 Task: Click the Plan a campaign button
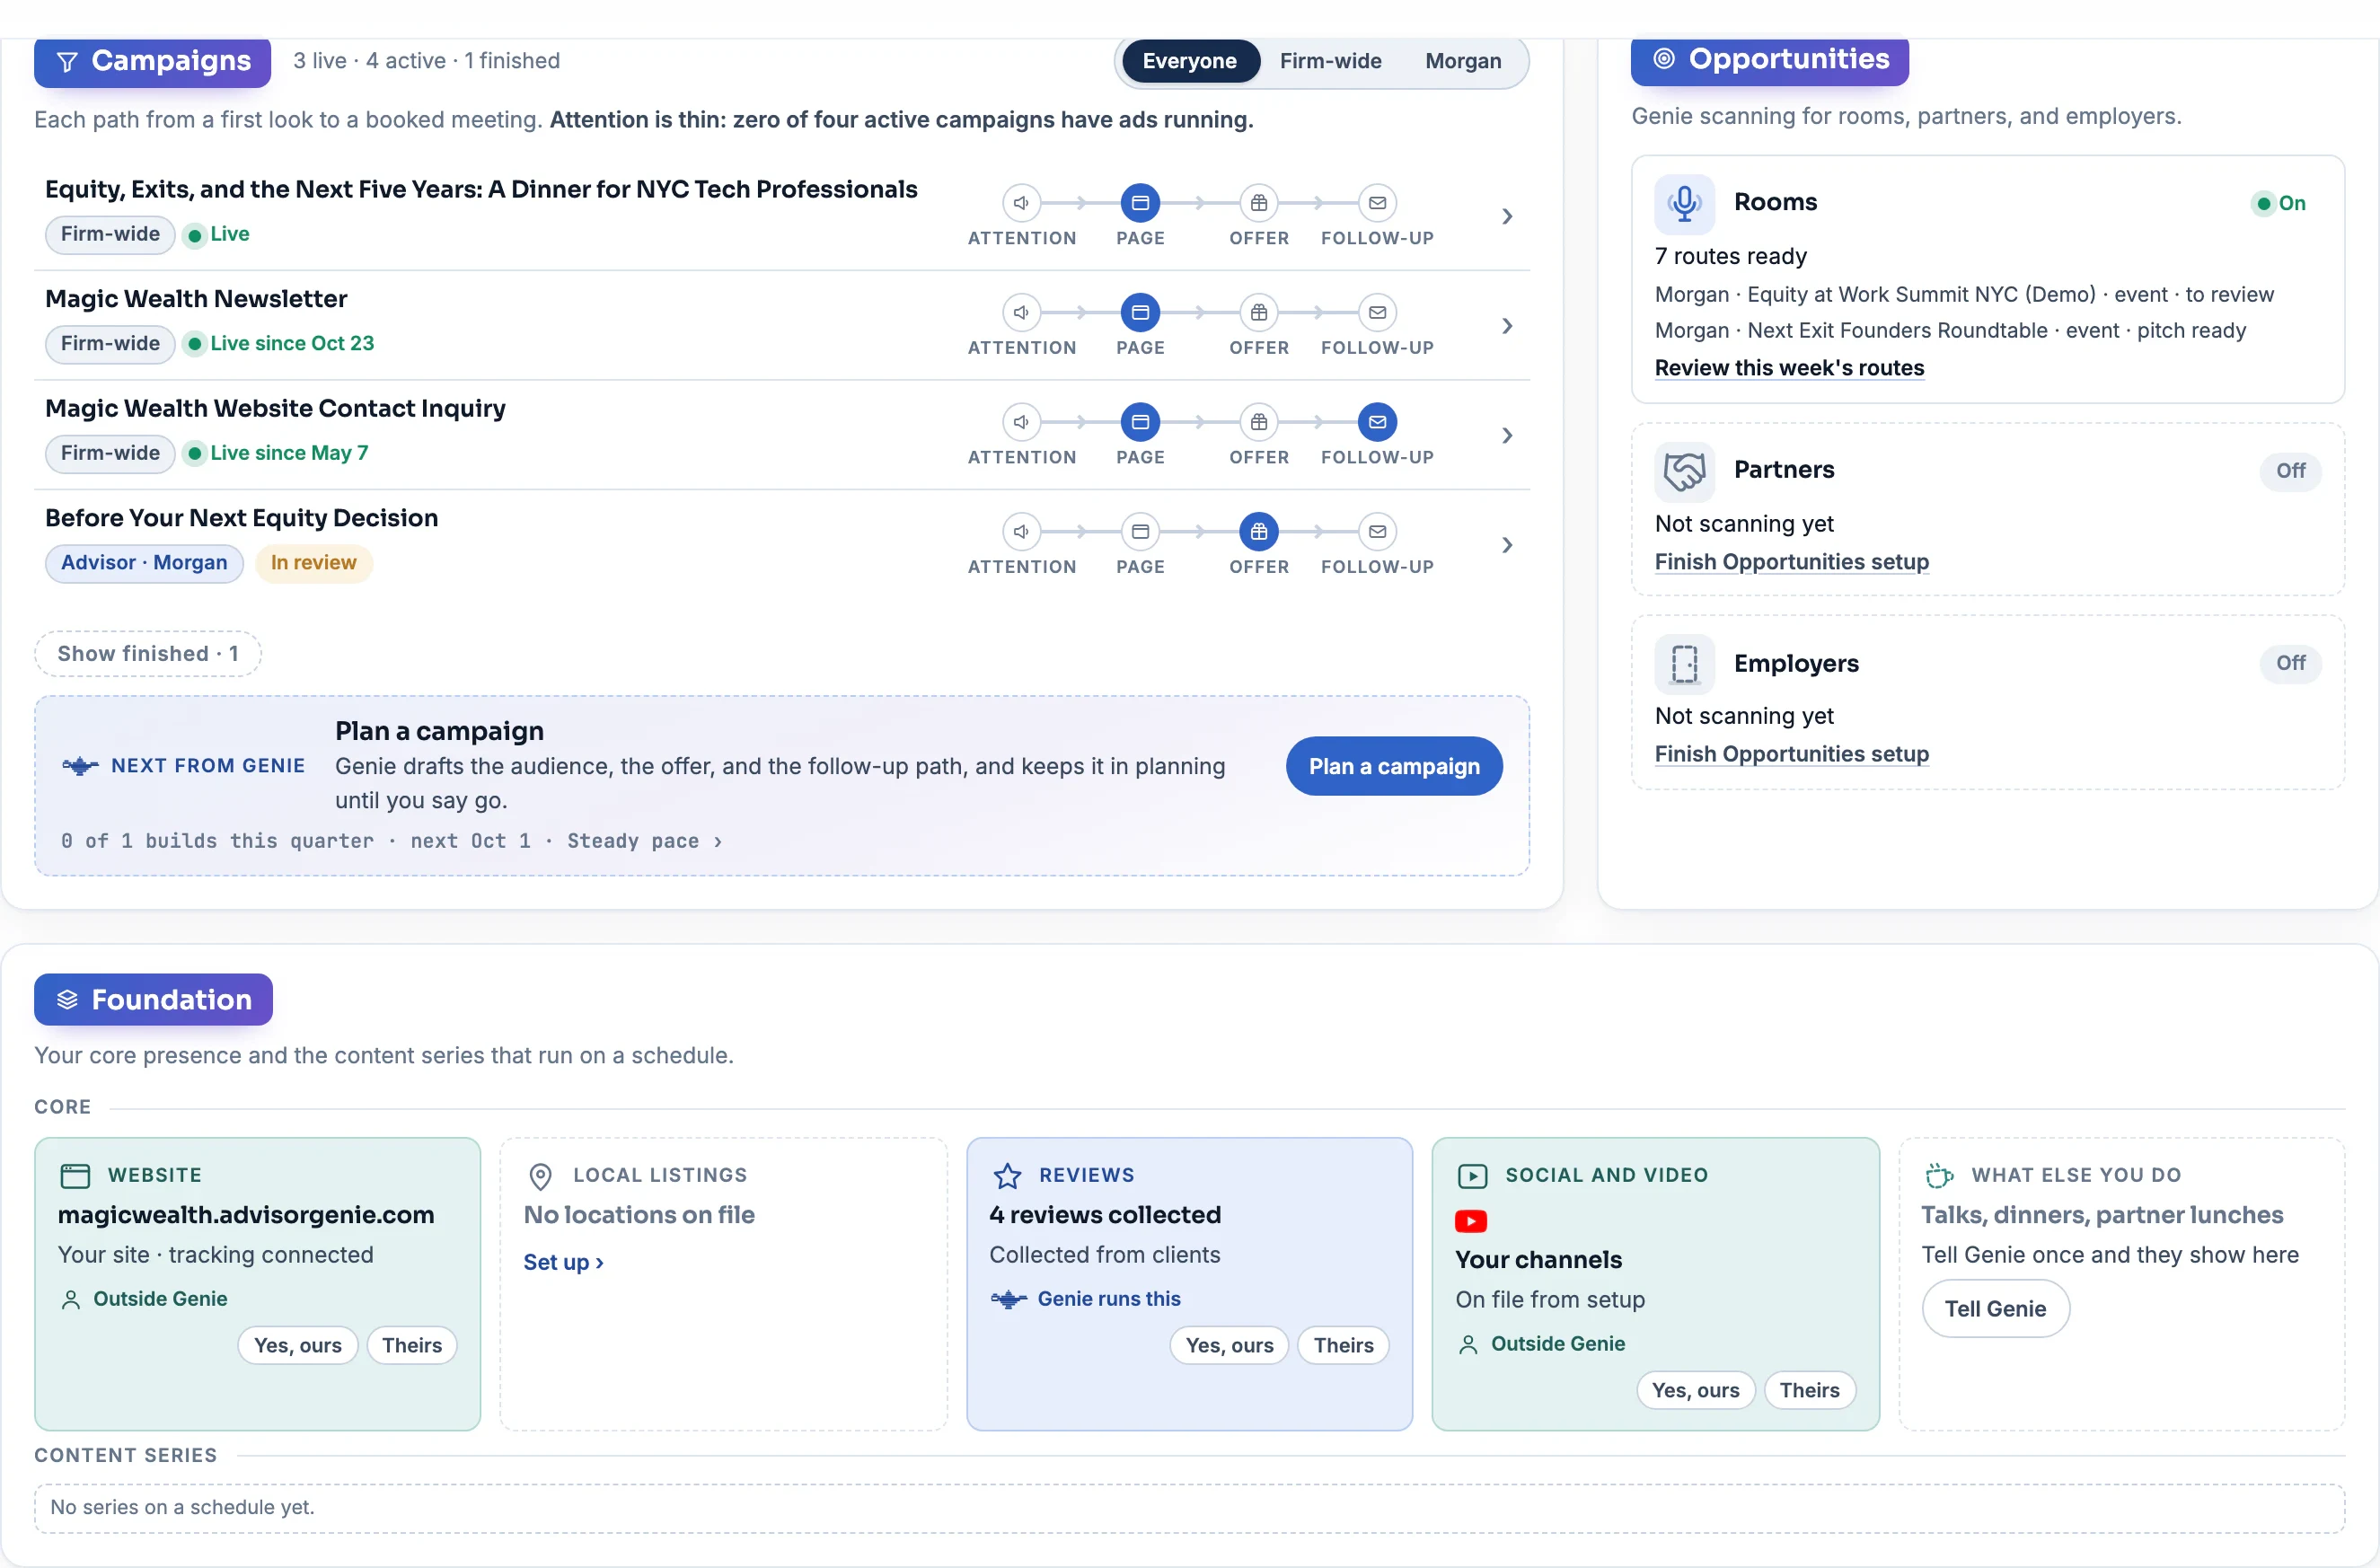[x=1394, y=767]
